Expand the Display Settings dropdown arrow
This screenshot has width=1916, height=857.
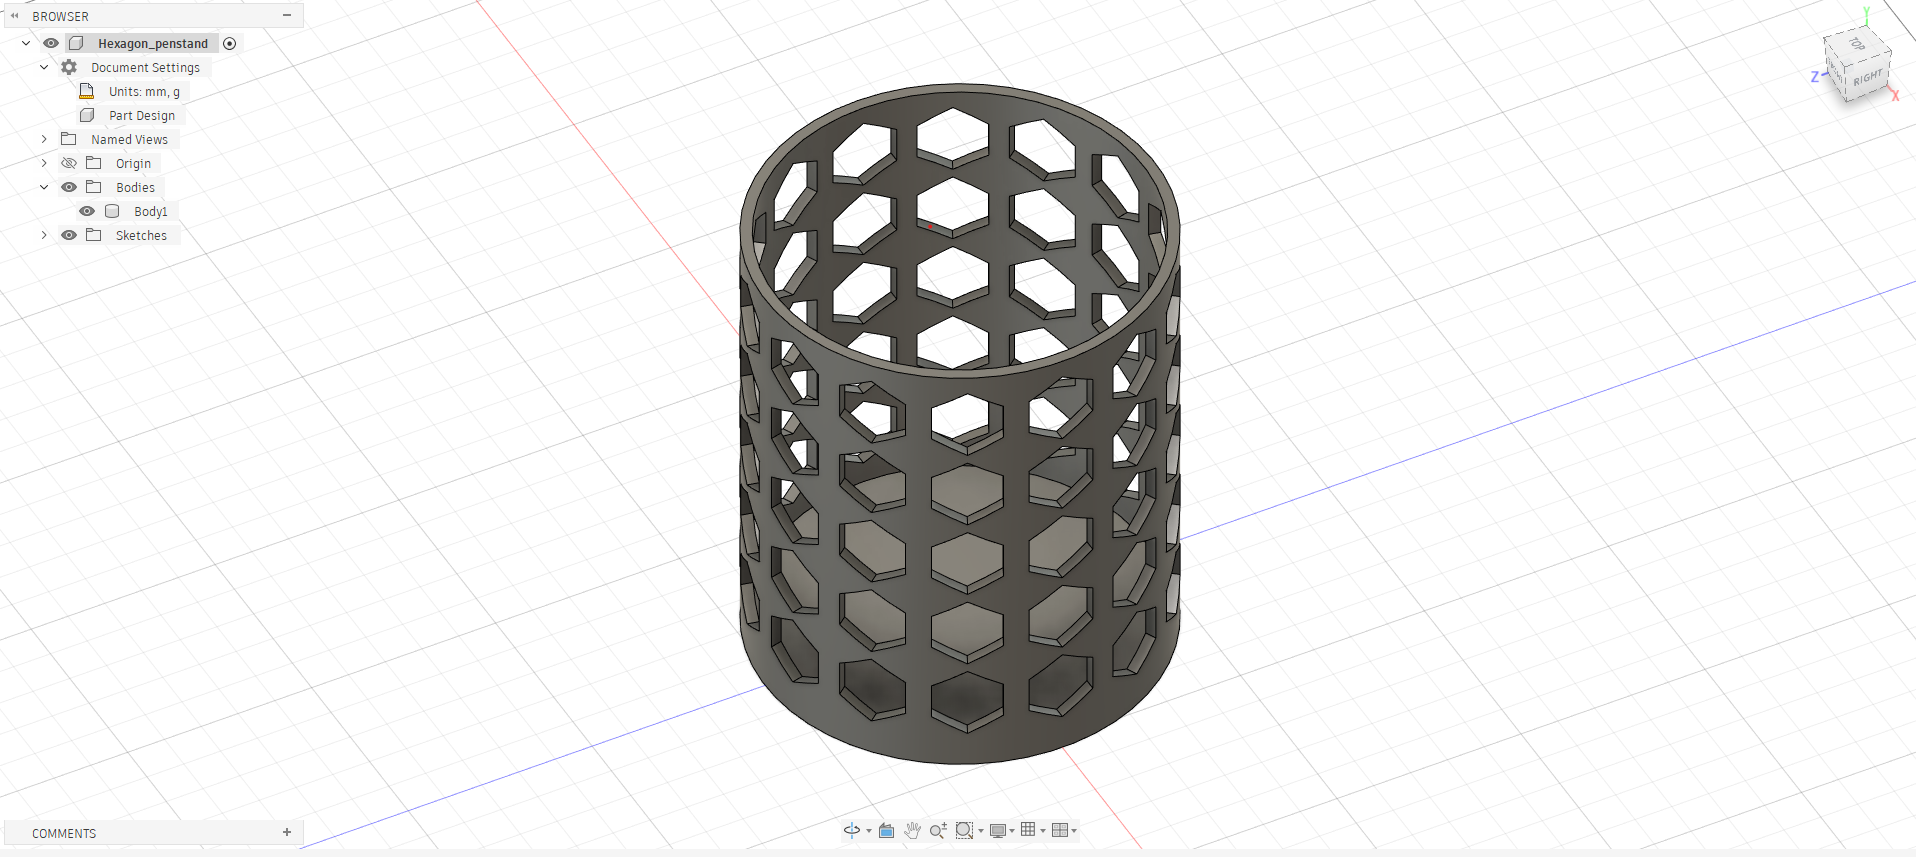pyautogui.click(x=1012, y=831)
